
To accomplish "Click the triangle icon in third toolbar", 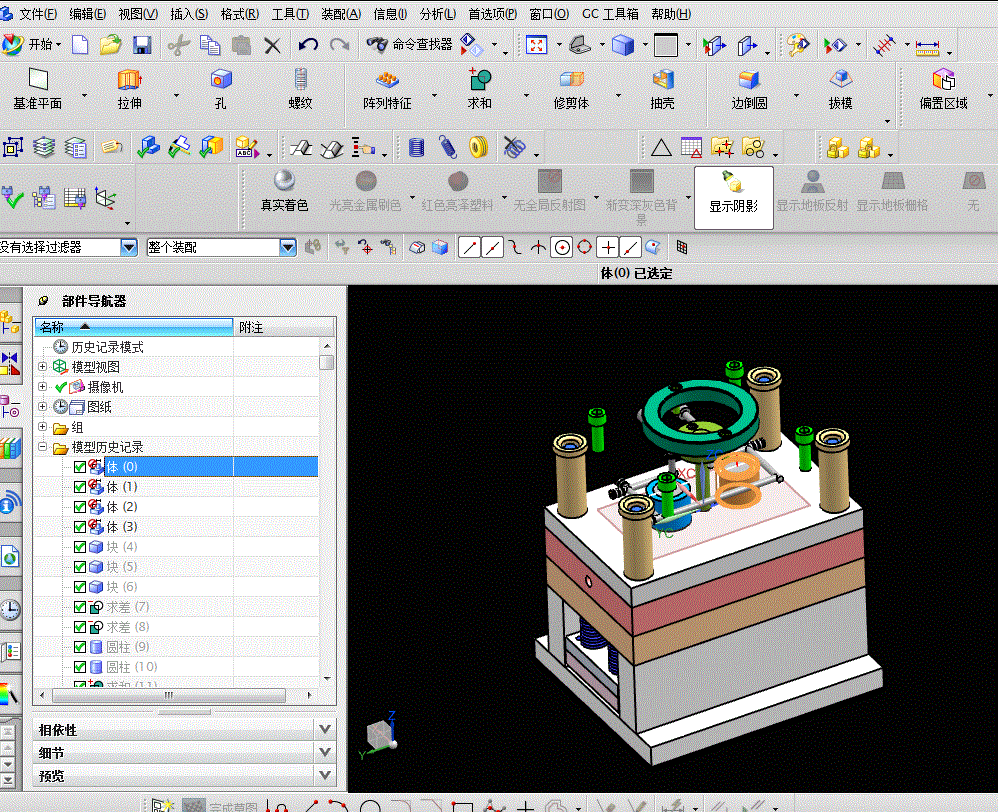I will click(x=661, y=148).
